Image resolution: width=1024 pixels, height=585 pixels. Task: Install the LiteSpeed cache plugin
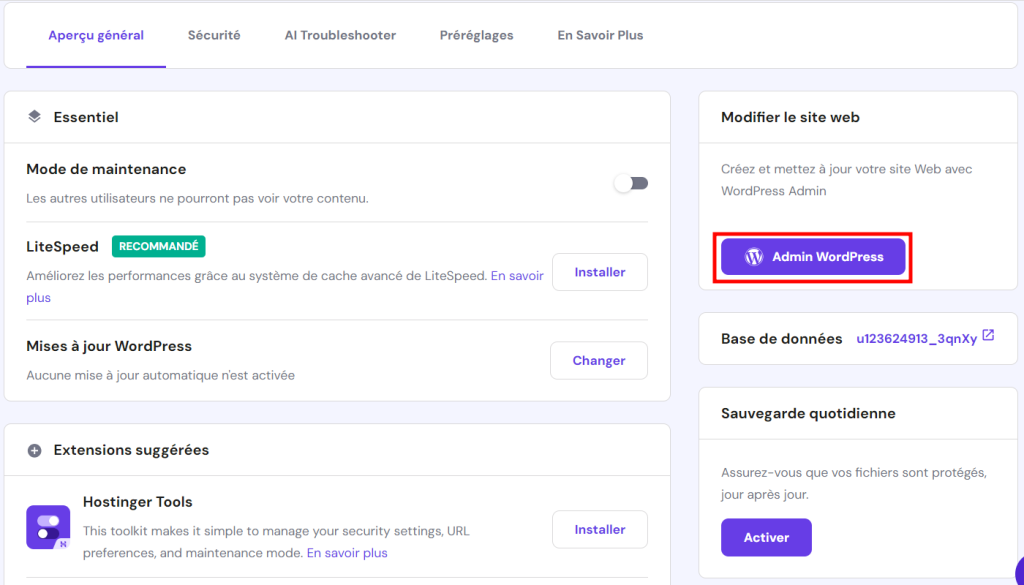click(x=600, y=272)
